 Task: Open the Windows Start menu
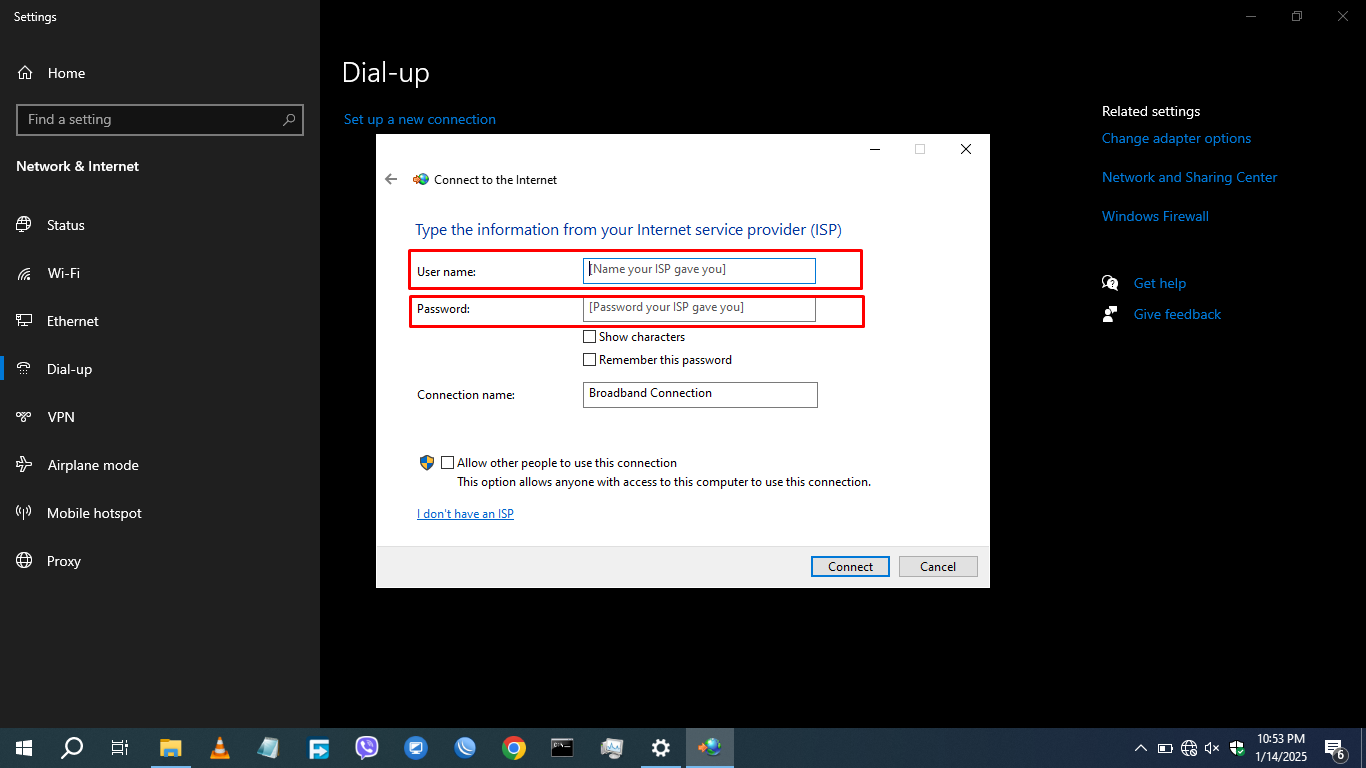click(x=24, y=747)
